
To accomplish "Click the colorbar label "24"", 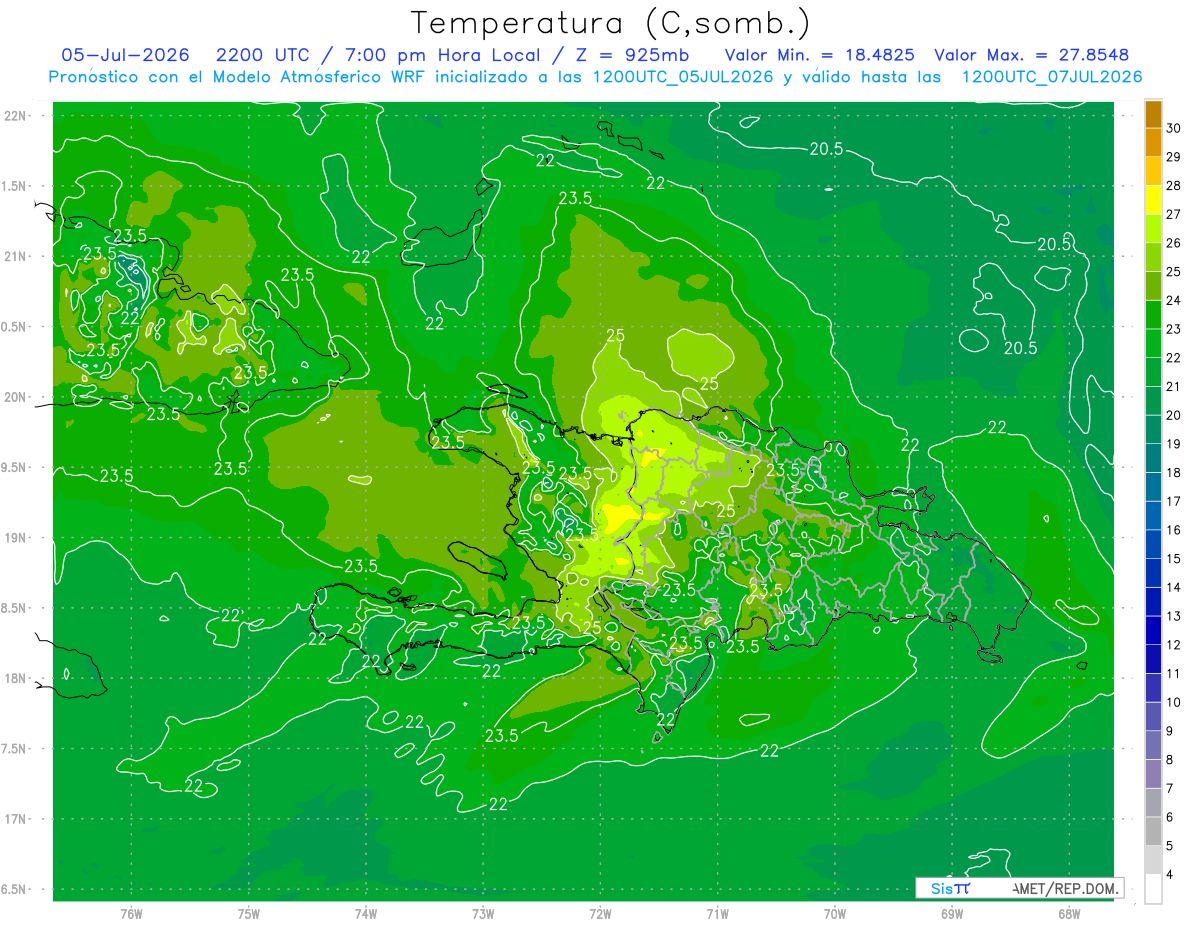I will [1174, 301].
